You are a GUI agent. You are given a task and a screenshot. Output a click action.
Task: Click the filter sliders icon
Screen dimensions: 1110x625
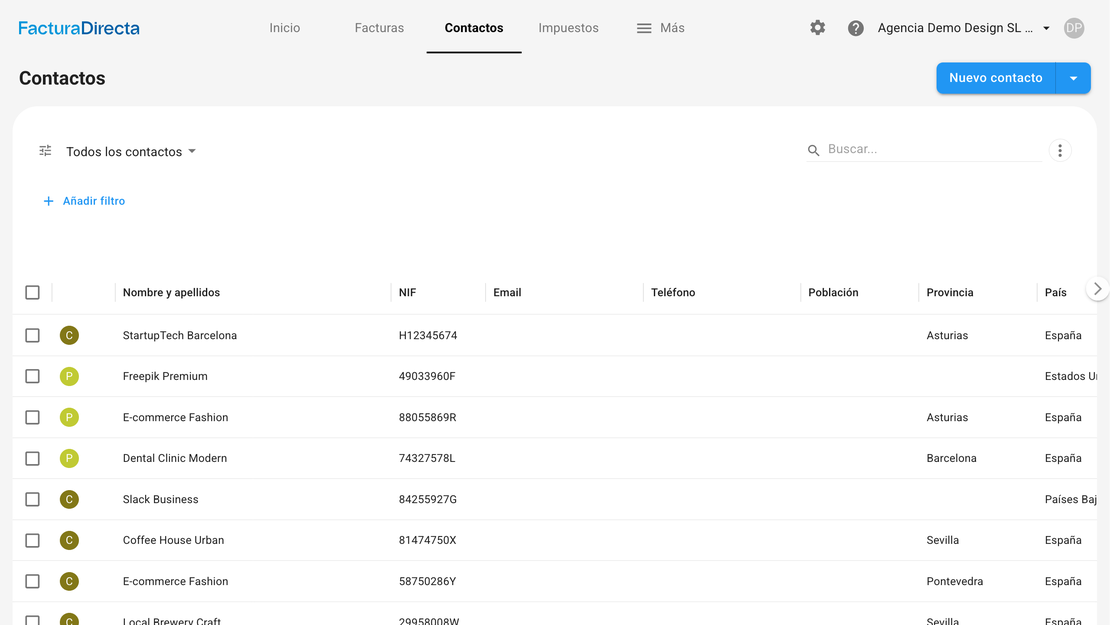[45, 151]
